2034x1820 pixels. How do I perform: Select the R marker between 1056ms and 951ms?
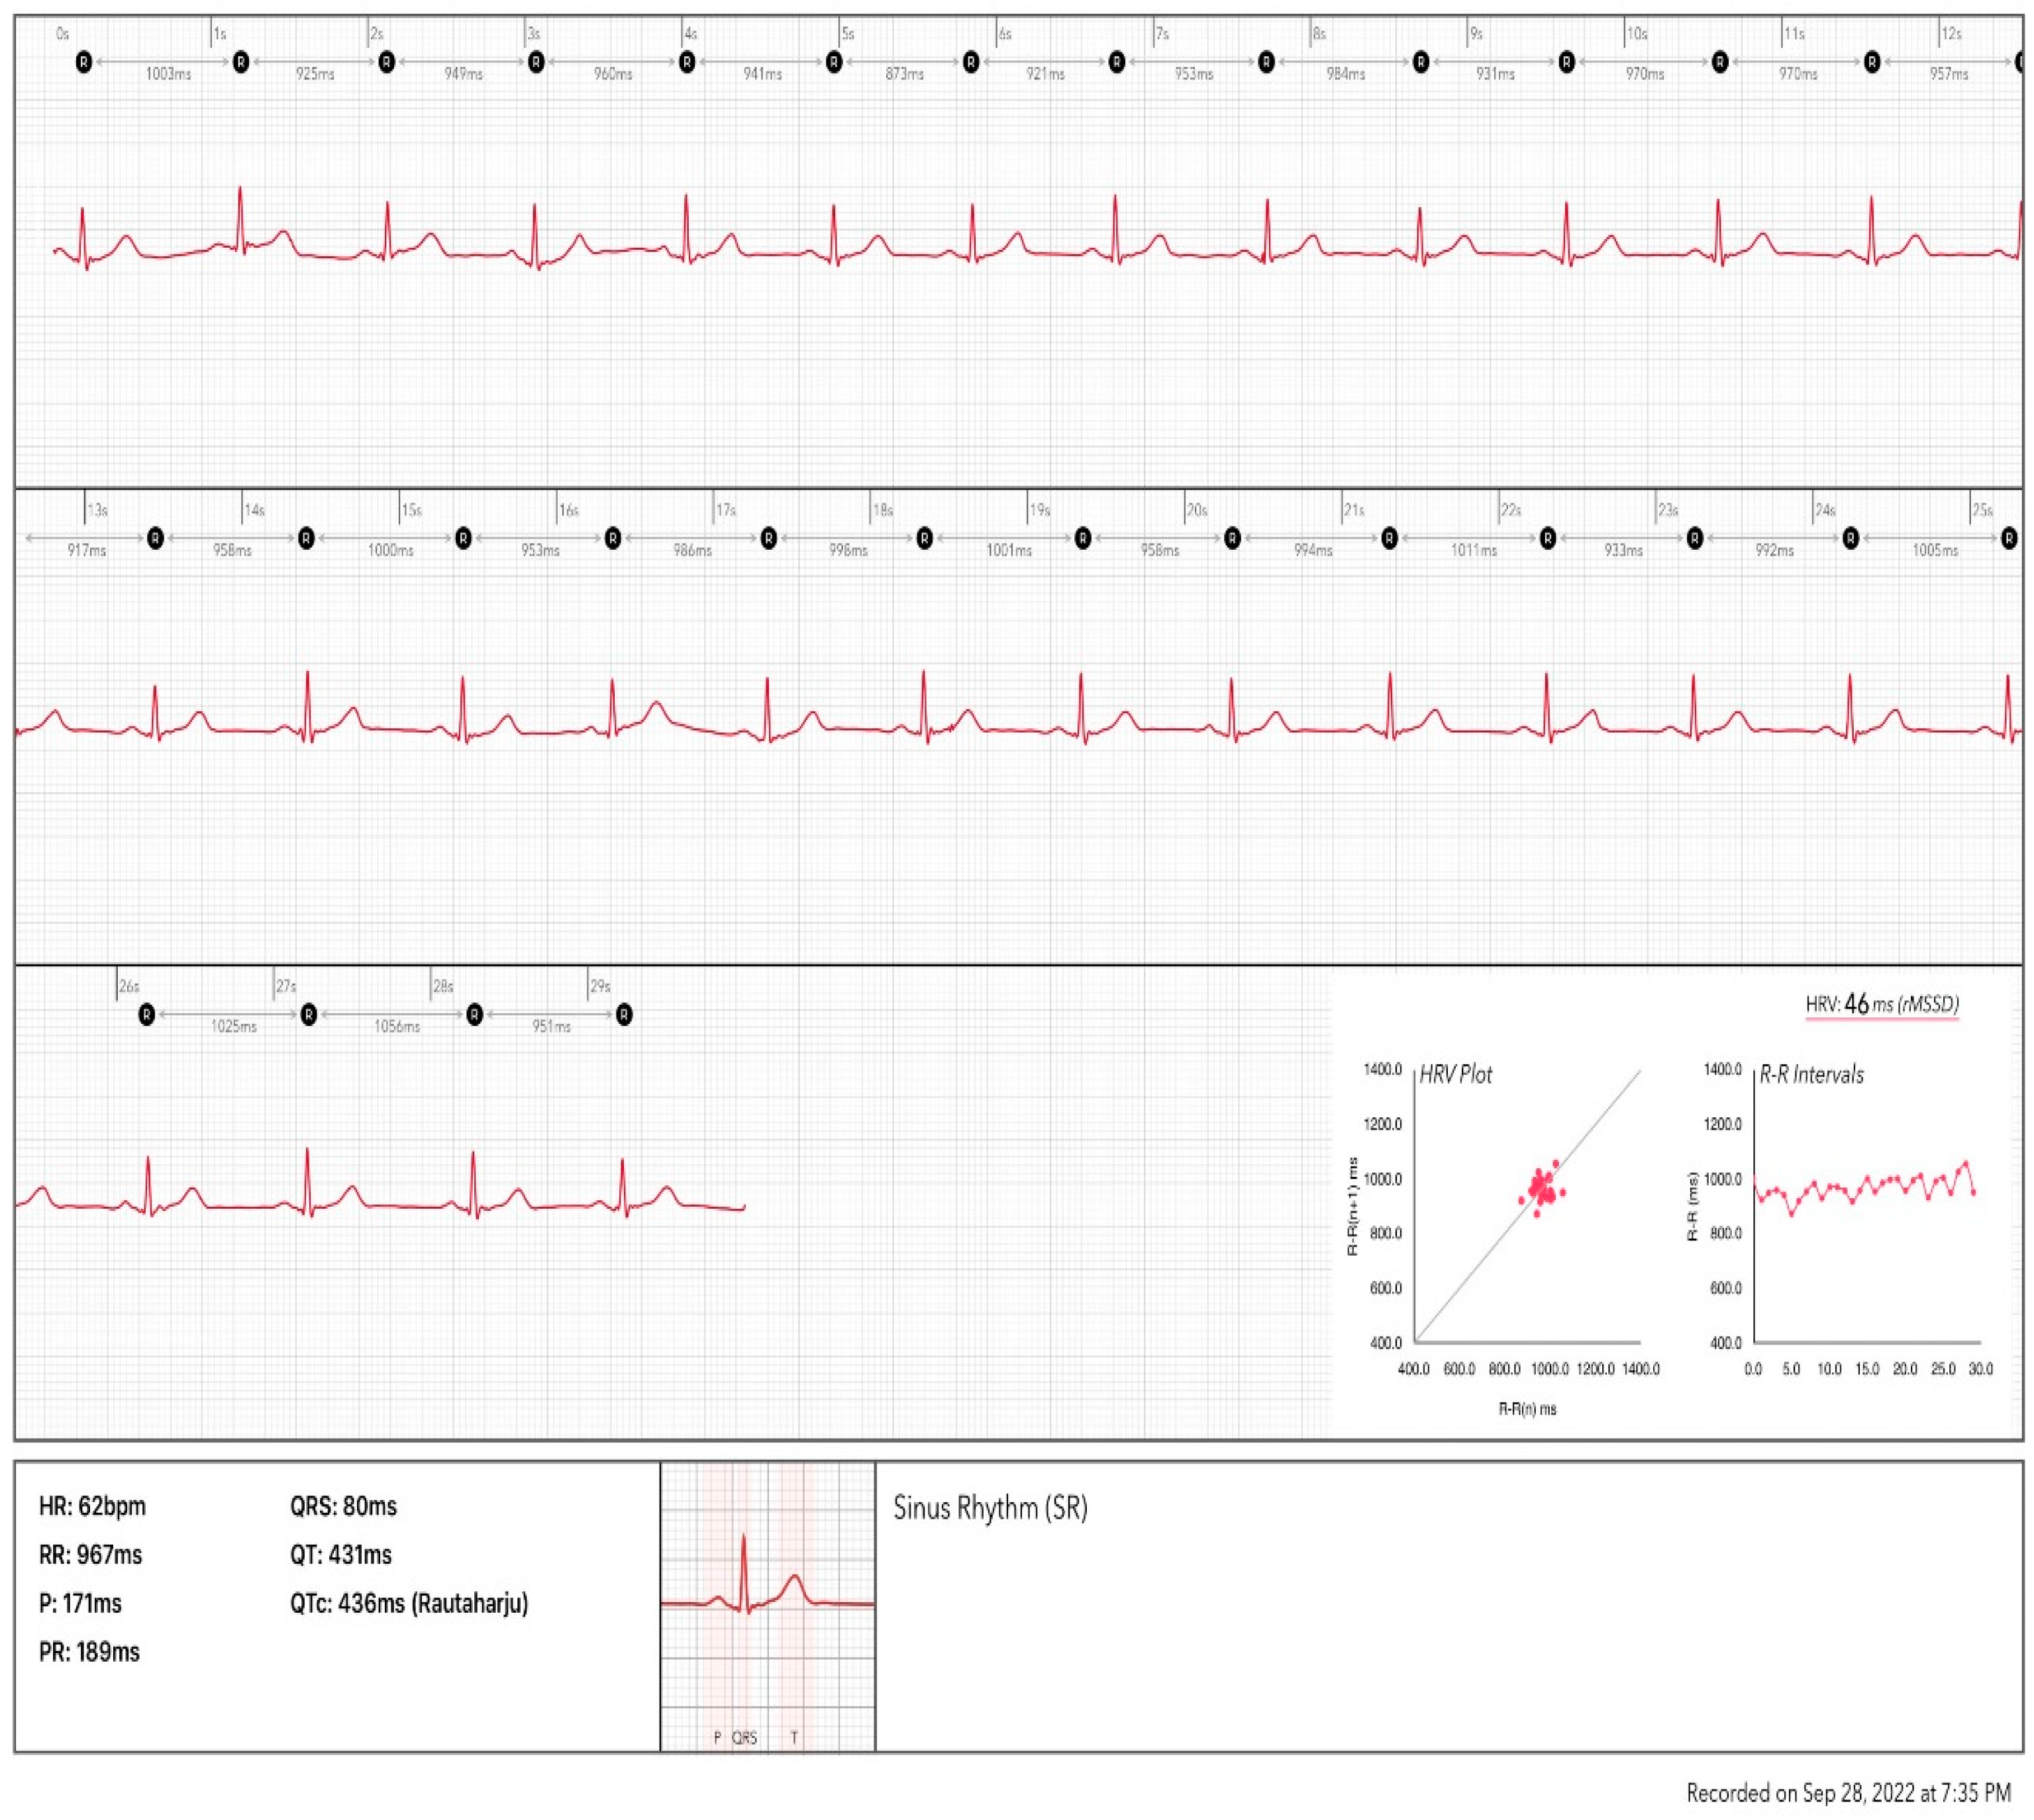point(475,1015)
